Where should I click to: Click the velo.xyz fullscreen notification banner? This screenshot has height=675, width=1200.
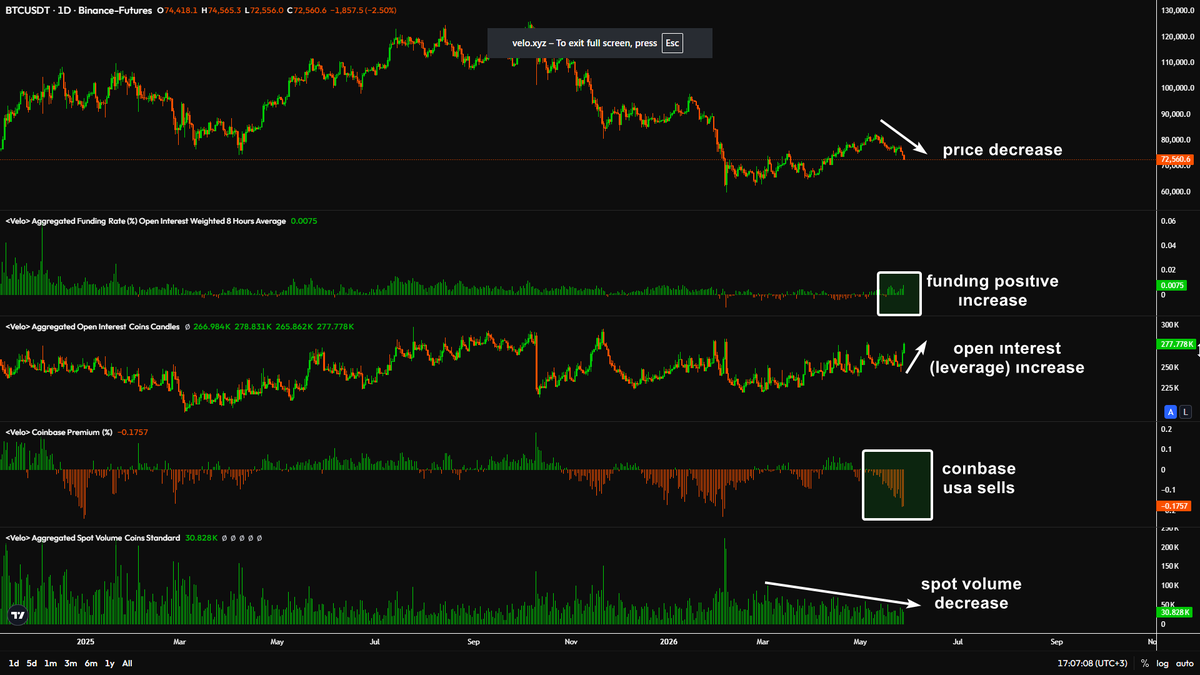(600, 43)
